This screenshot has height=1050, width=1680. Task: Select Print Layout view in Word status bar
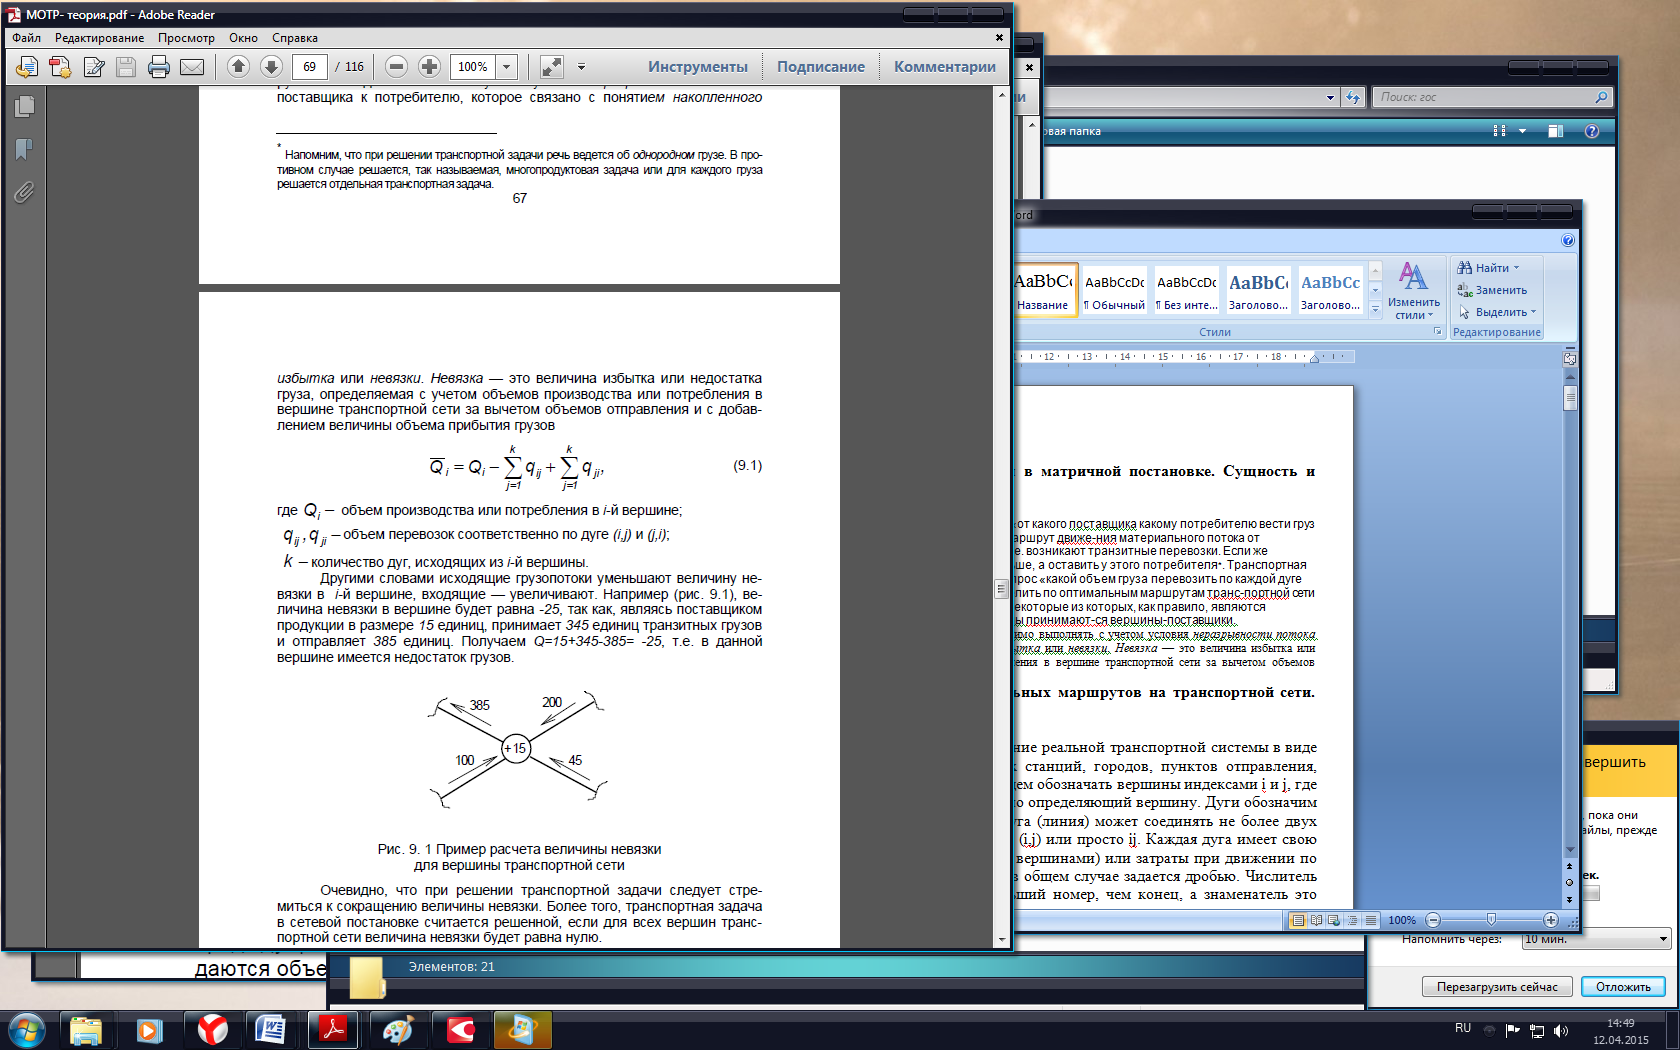click(x=1298, y=920)
